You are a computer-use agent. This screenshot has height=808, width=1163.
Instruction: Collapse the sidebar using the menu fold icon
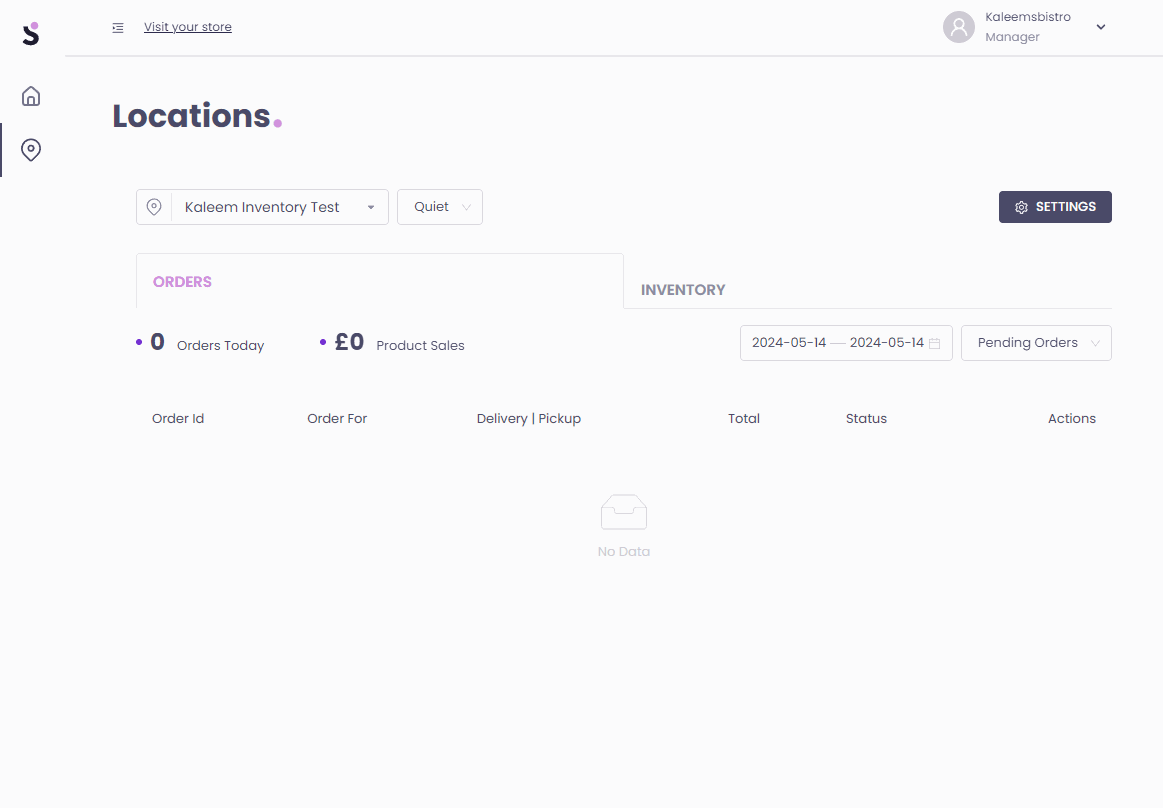pyautogui.click(x=118, y=27)
